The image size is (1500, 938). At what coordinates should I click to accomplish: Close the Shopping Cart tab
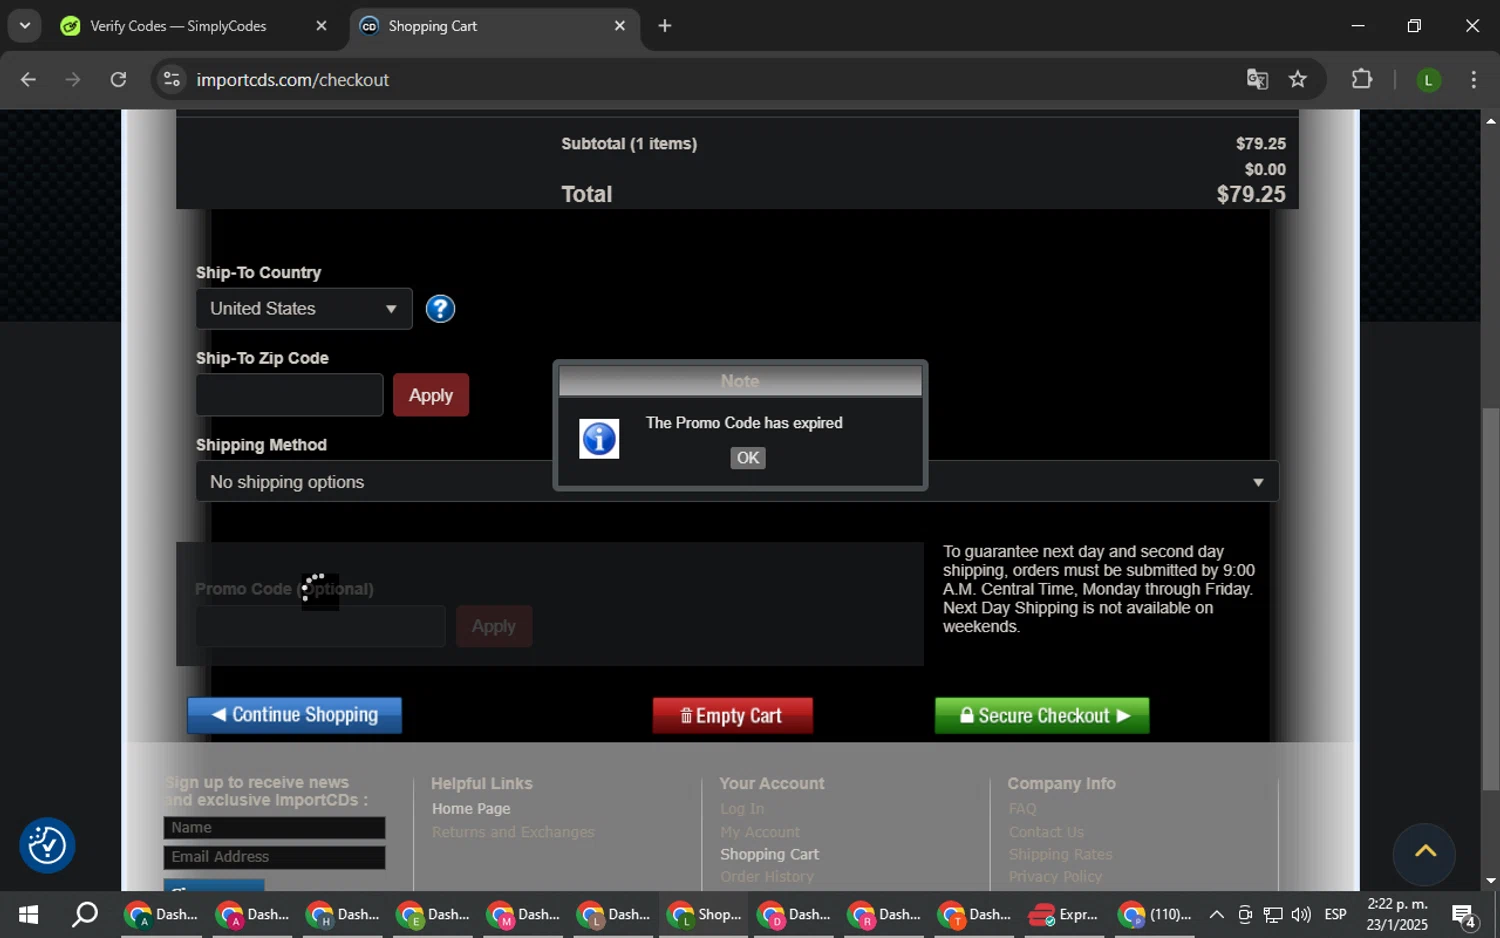click(620, 26)
